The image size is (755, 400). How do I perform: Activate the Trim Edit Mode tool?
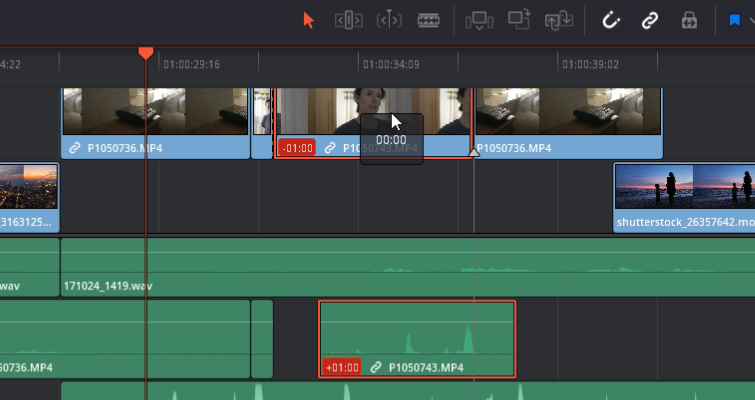pos(349,21)
